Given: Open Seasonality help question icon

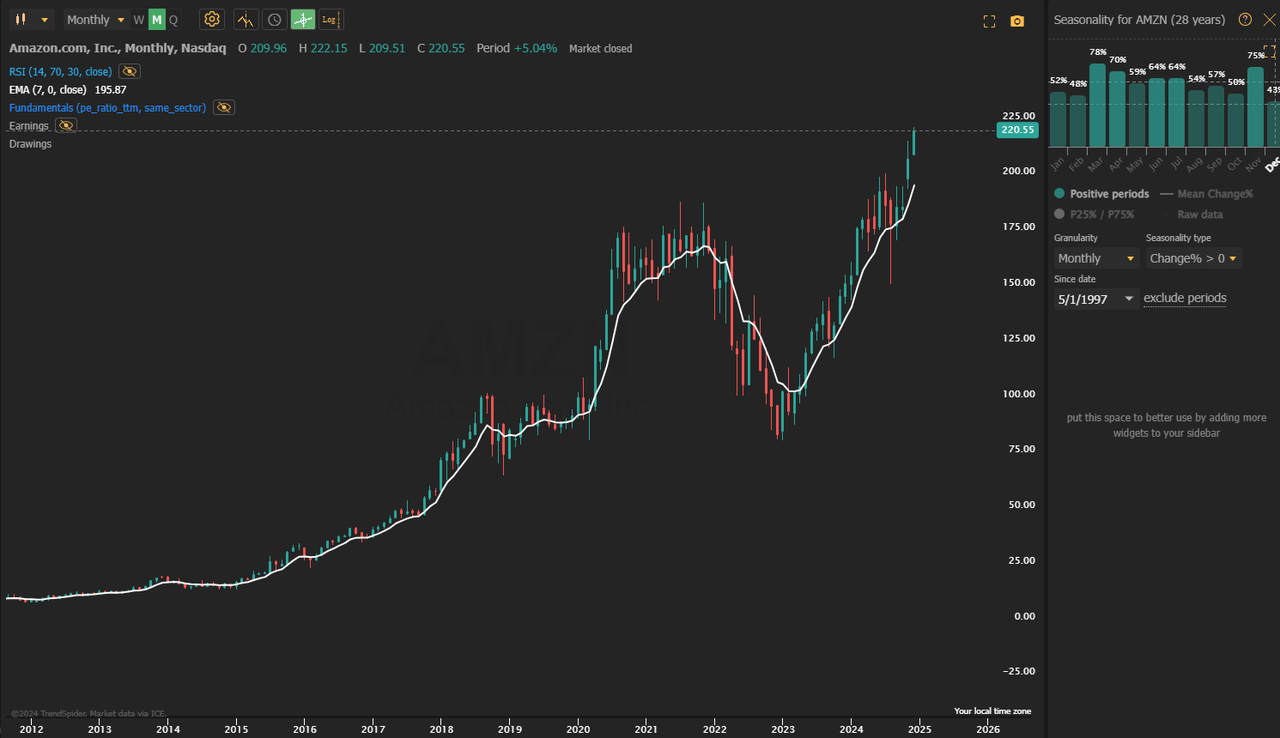Looking at the screenshot, I should [1245, 19].
